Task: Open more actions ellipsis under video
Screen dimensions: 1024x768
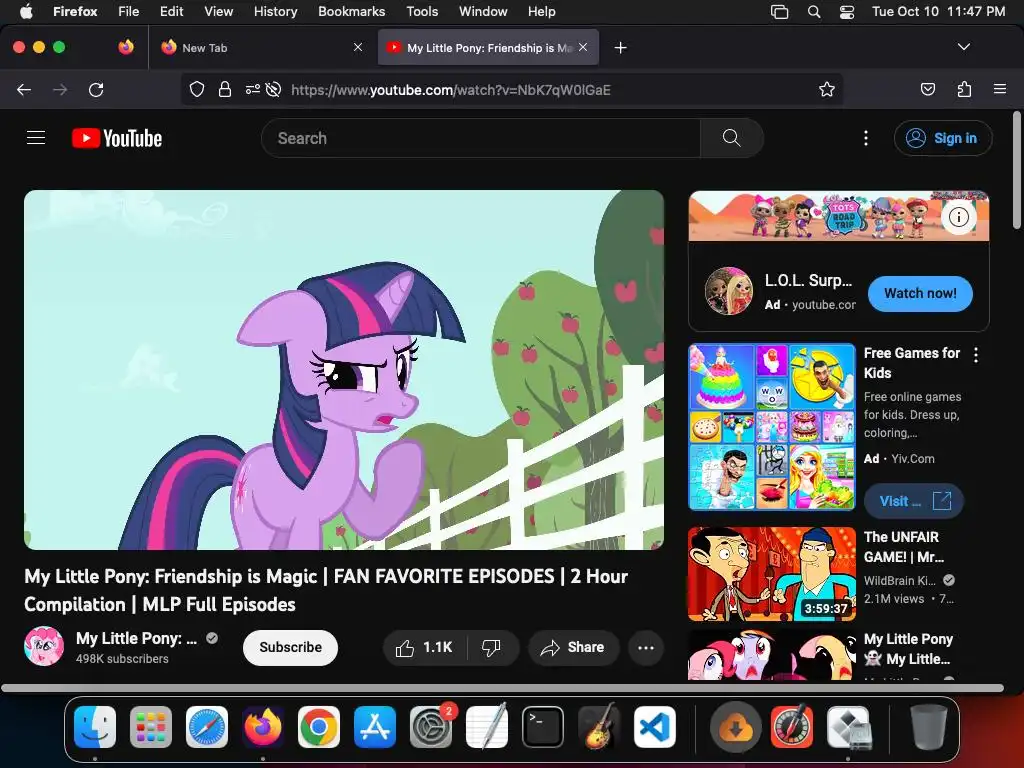Action: coord(646,647)
